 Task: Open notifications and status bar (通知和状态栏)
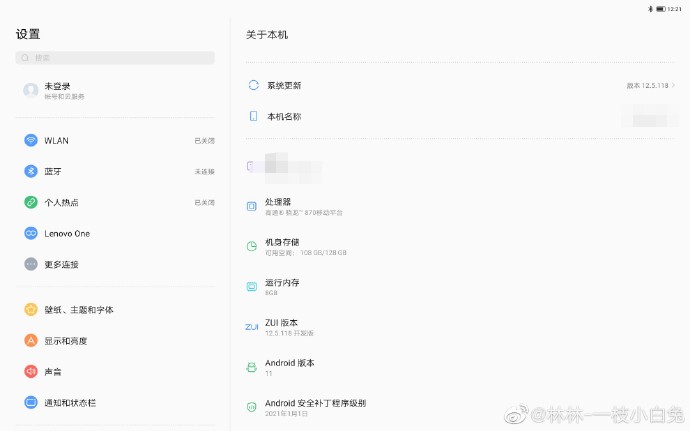pyautogui.click(x=115, y=402)
